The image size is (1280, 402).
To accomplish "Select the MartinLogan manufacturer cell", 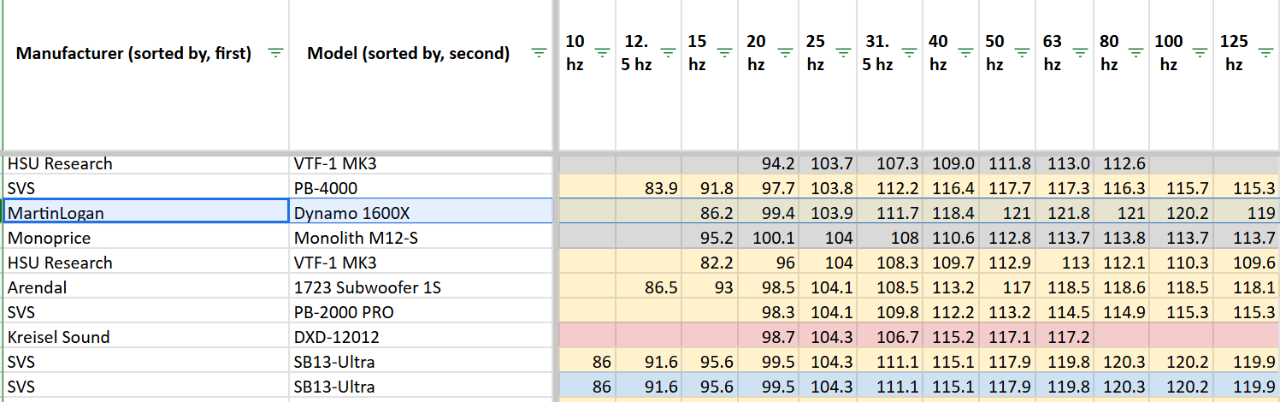I will (146, 212).
